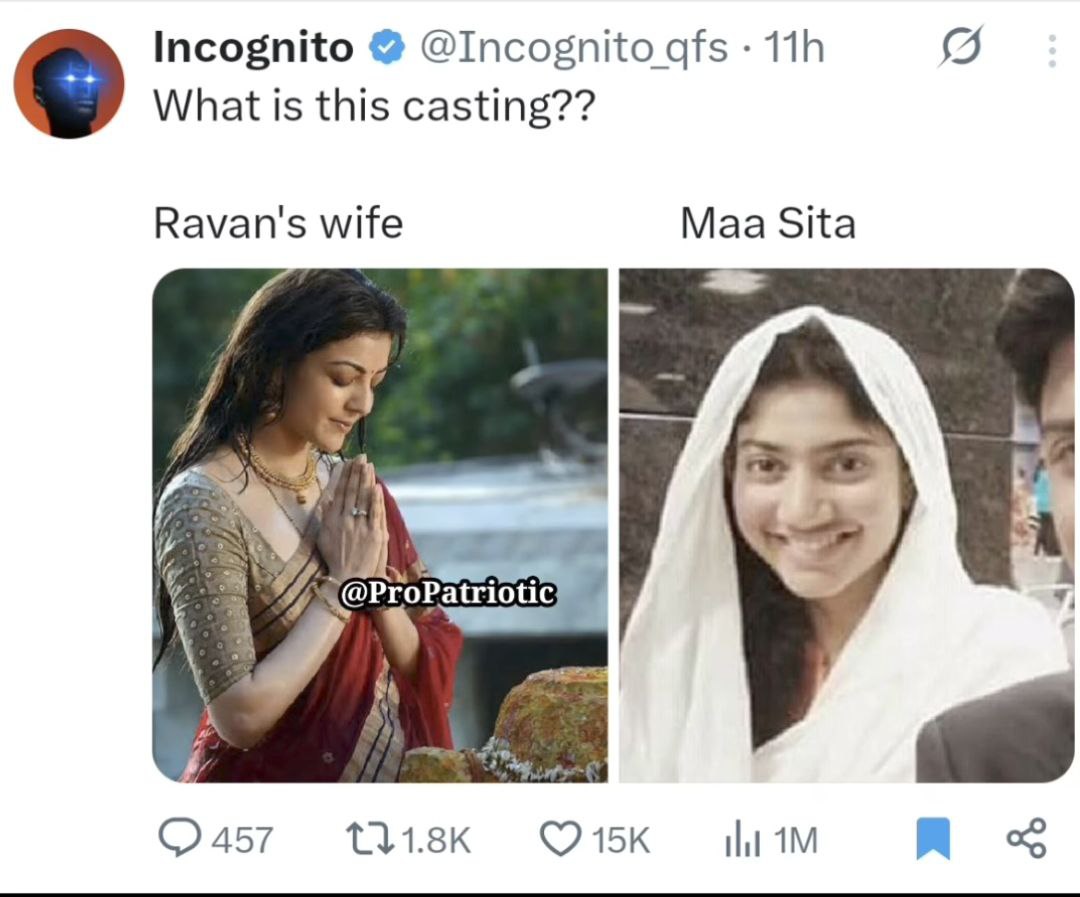The width and height of the screenshot is (1080, 897).
Task: Open the Incognito profile avatar
Action: pos(69,83)
